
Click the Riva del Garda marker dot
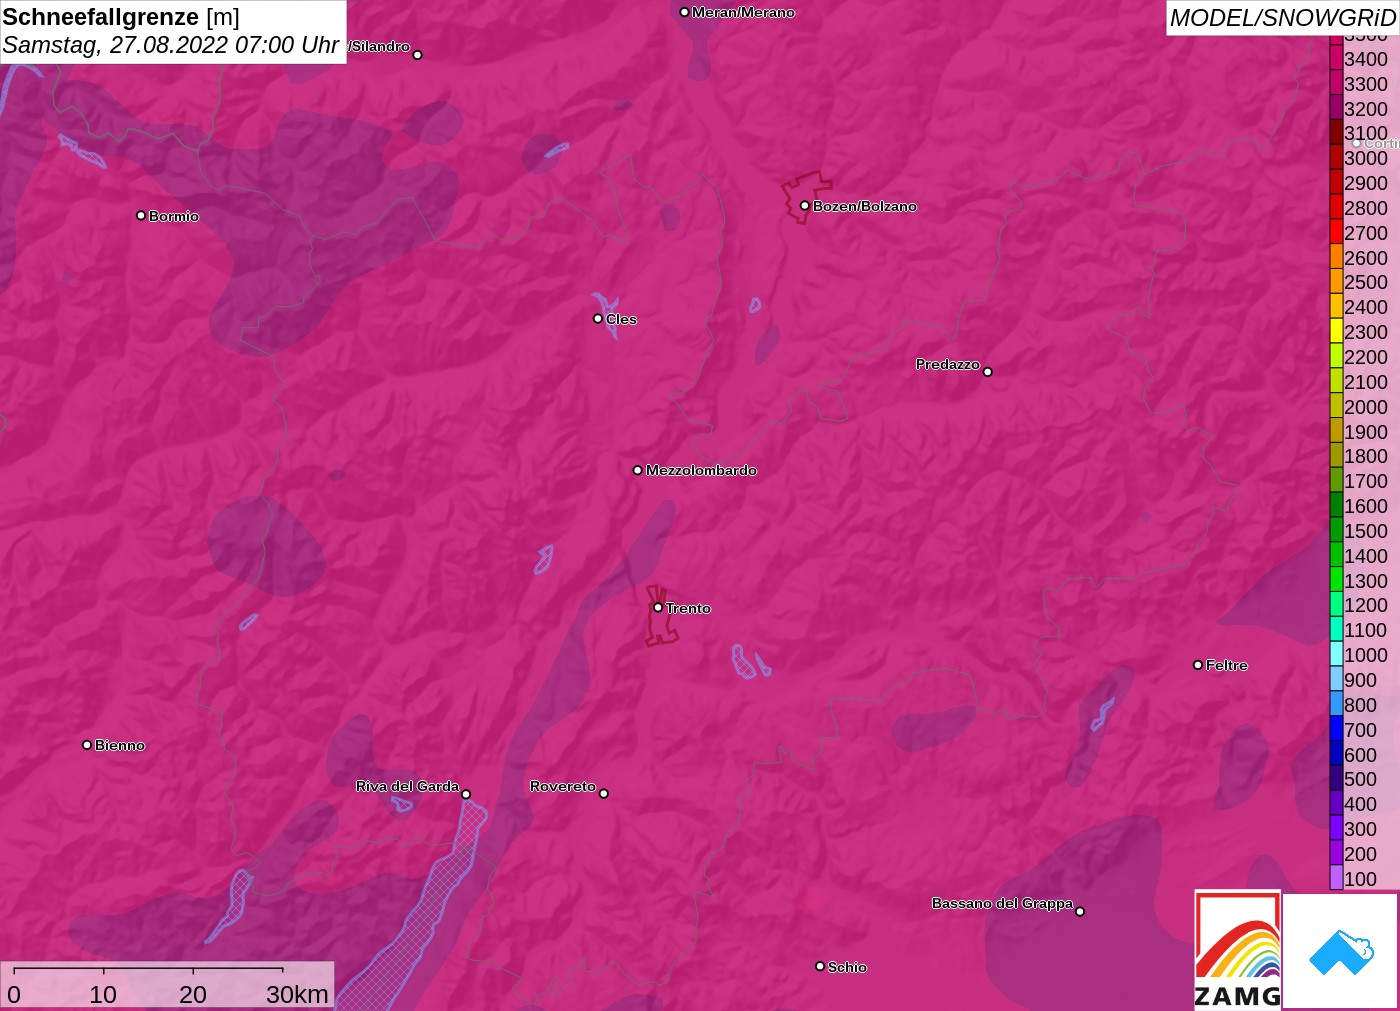(x=466, y=794)
